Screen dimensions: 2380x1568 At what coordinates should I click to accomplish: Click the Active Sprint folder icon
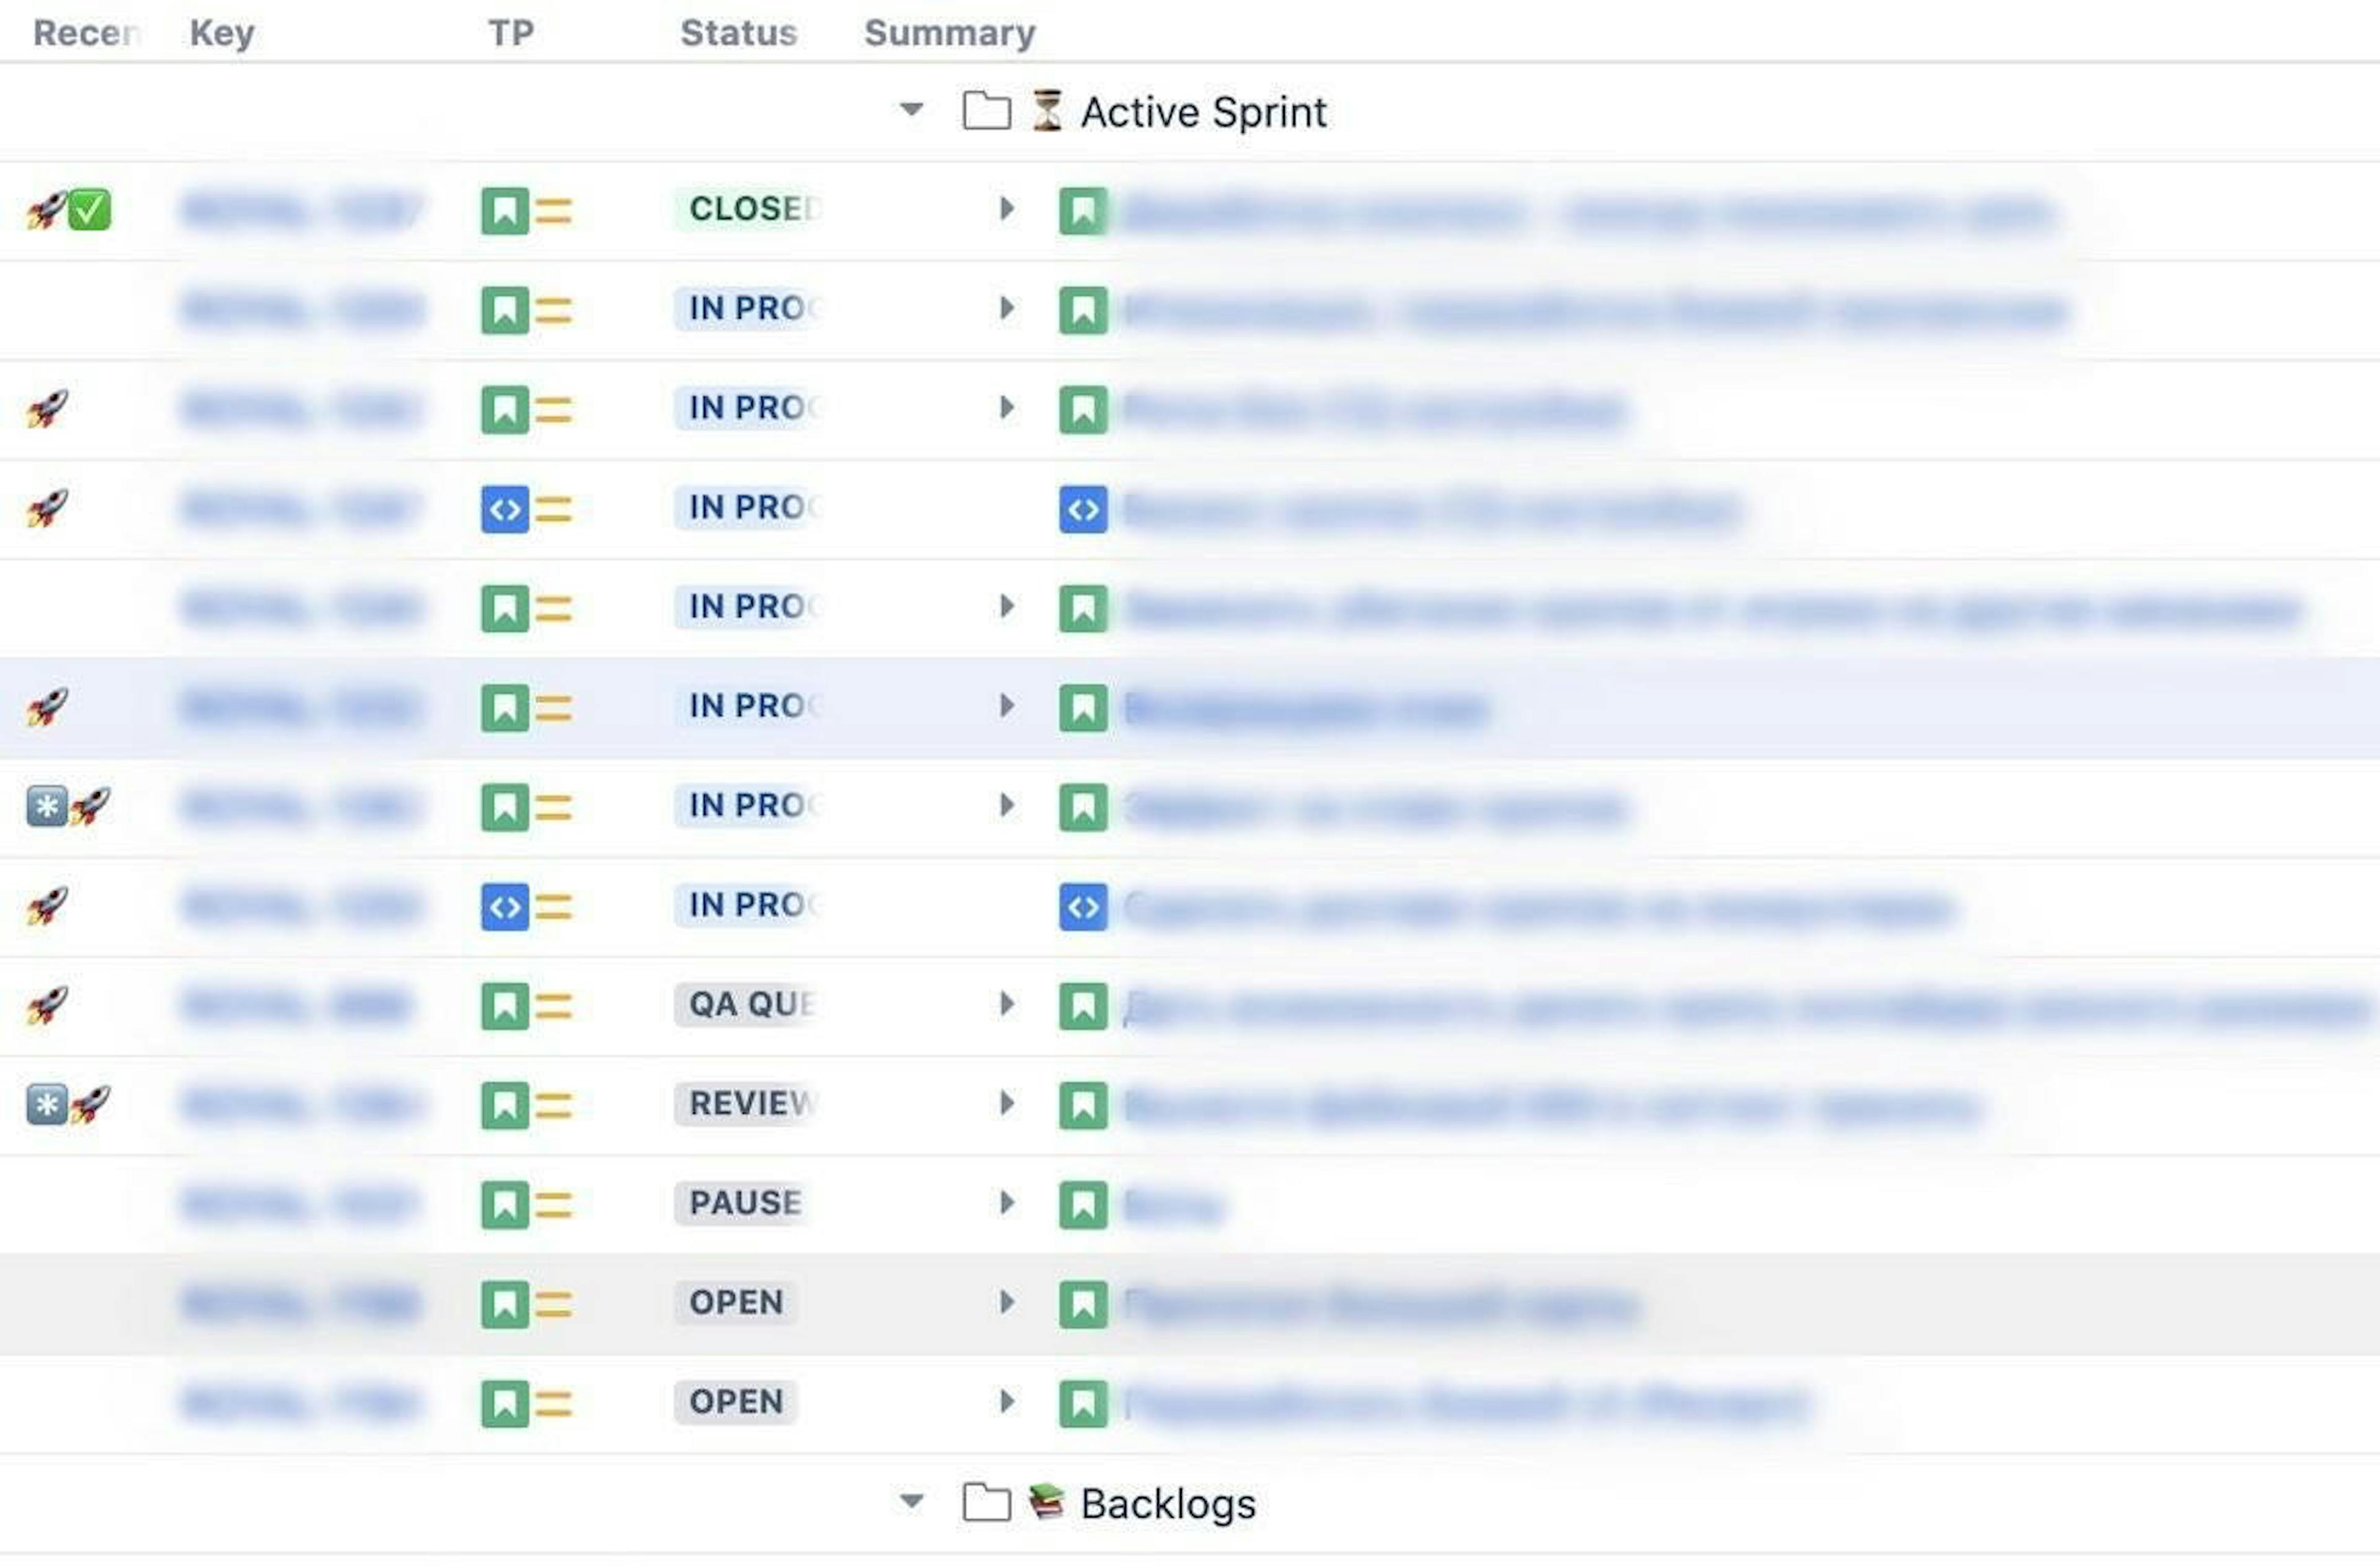(986, 110)
